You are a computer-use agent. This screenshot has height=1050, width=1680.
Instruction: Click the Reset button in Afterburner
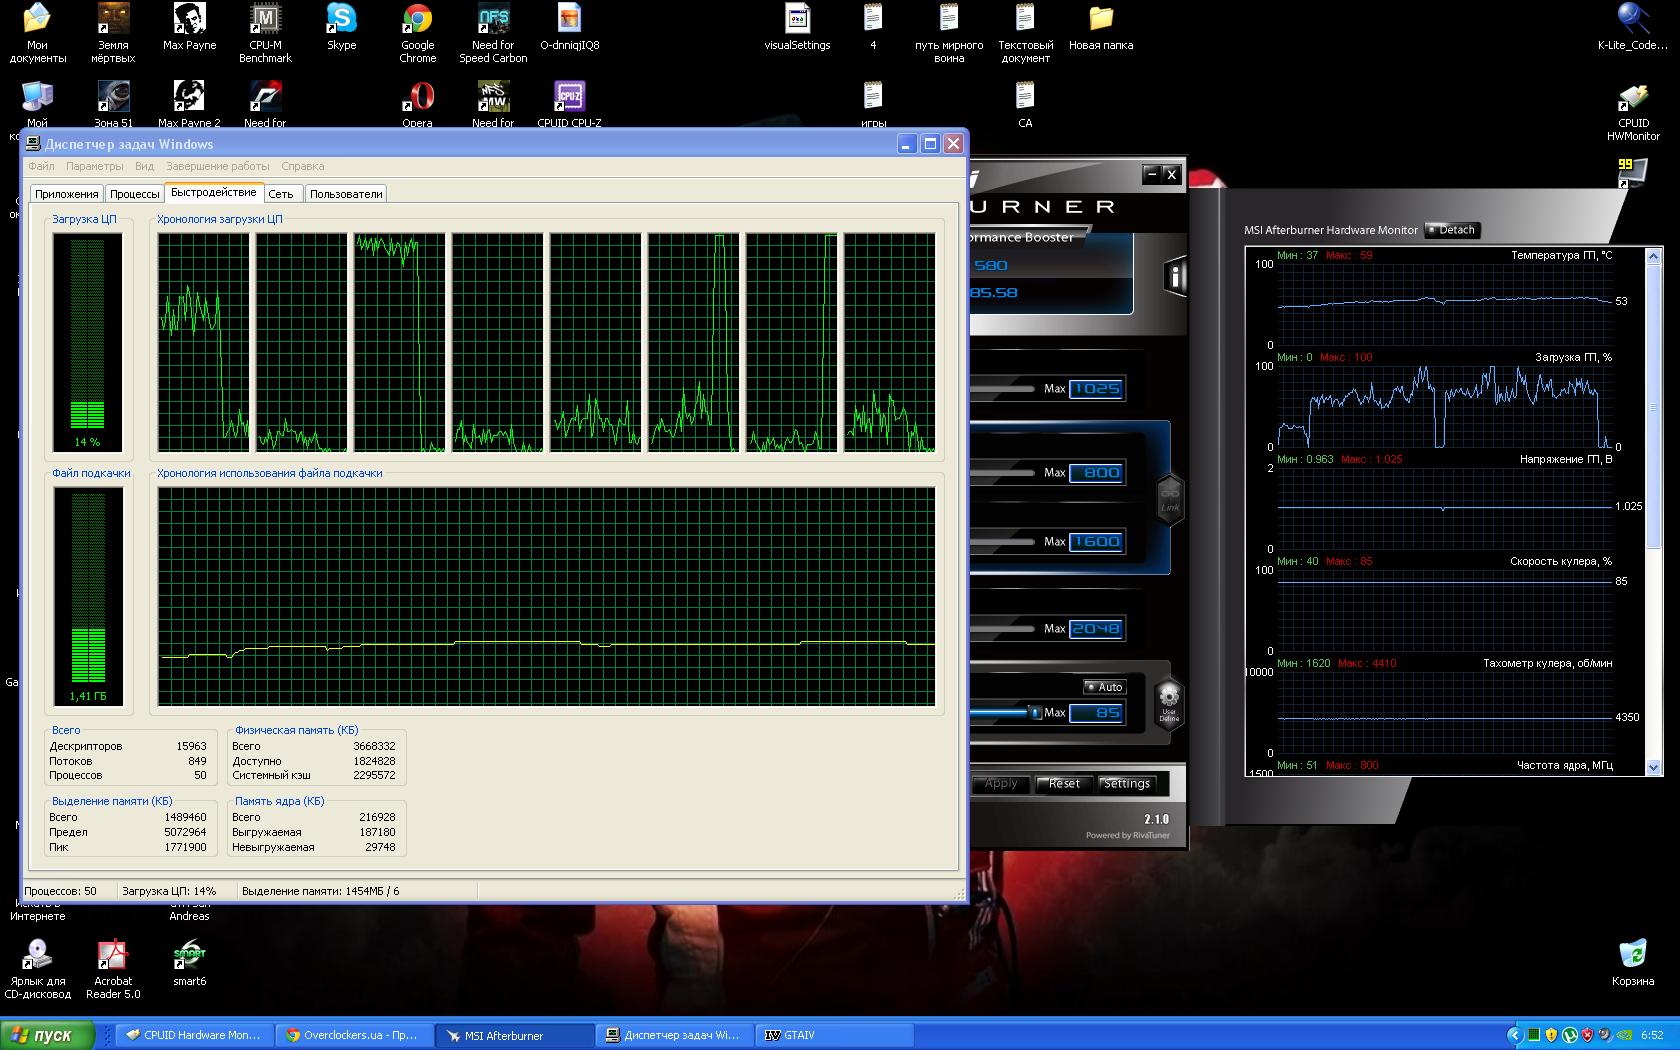pos(1064,784)
